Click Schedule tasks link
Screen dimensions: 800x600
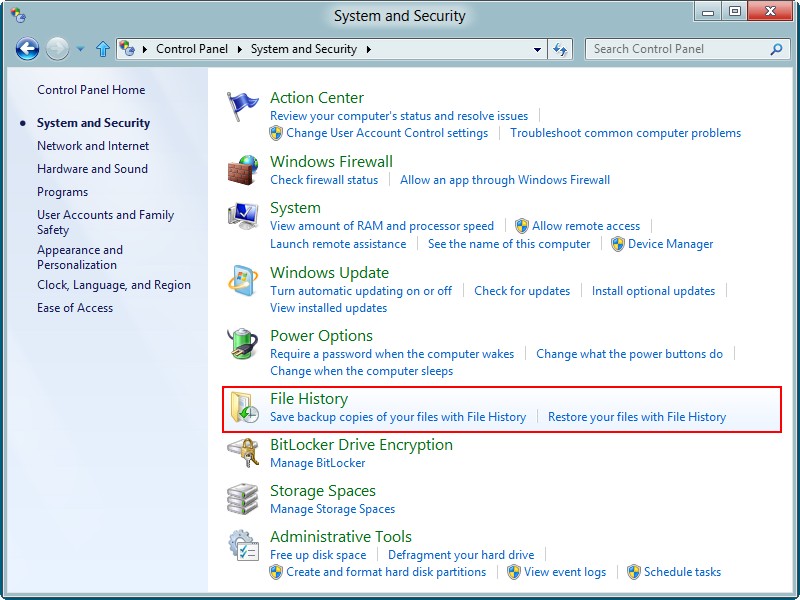pyautogui.click(x=682, y=572)
